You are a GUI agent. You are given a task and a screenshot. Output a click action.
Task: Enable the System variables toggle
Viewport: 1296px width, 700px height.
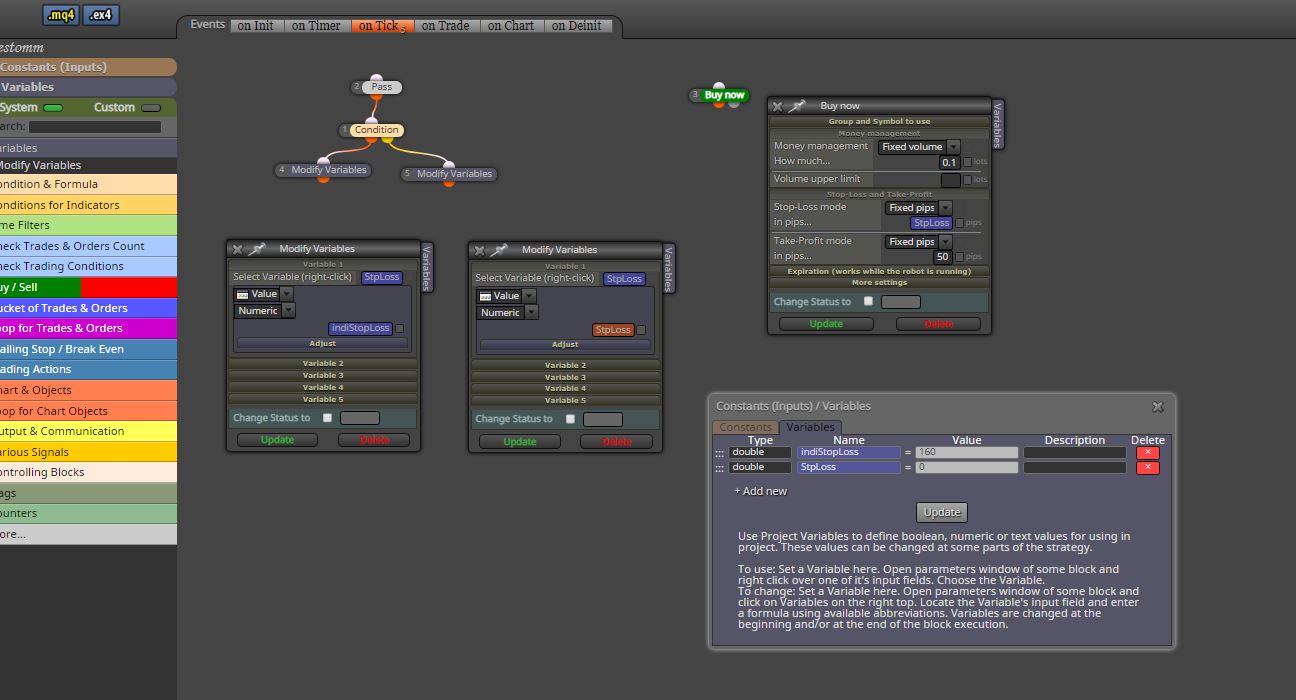pyautogui.click(x=53, y=108)
